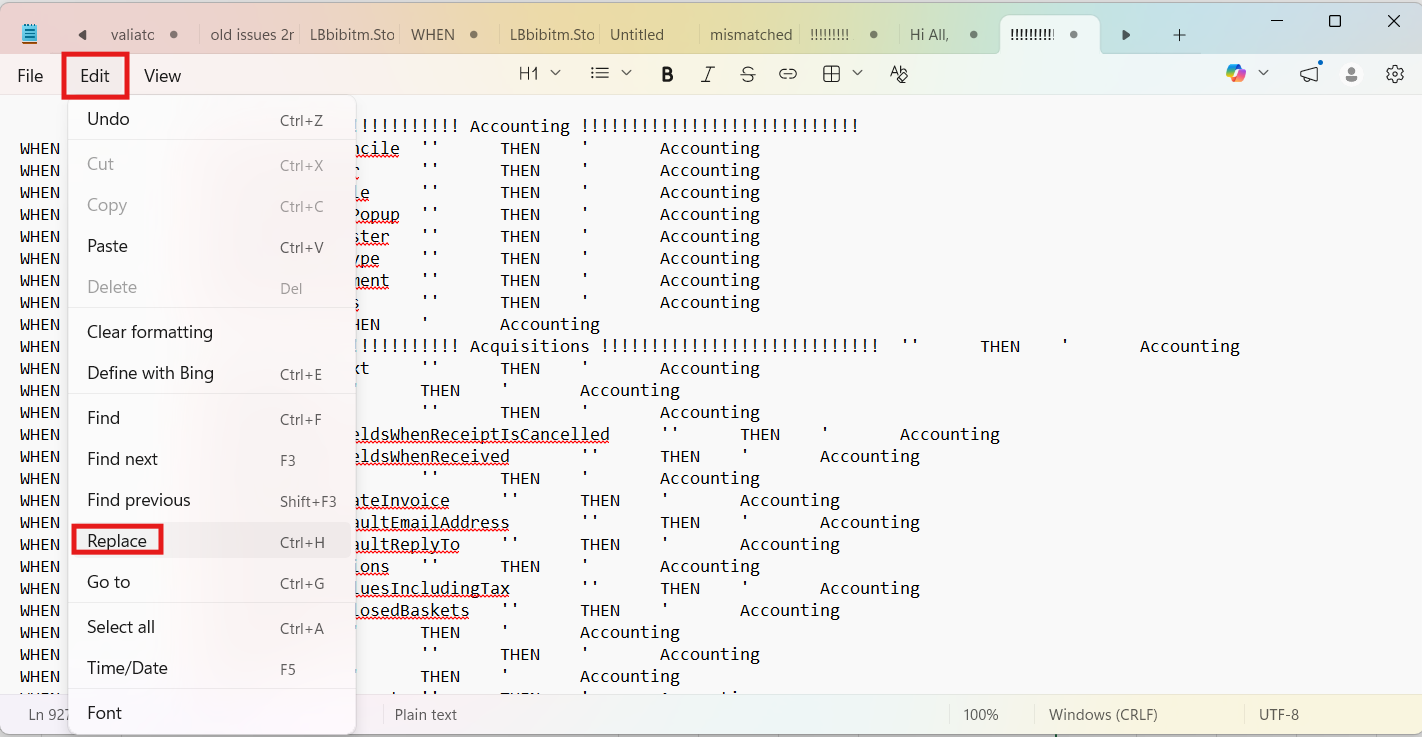This screenshot has height=737, width=1422.
Task: Apply italic formatting from the toolbar
Action: tap(708, 74)
